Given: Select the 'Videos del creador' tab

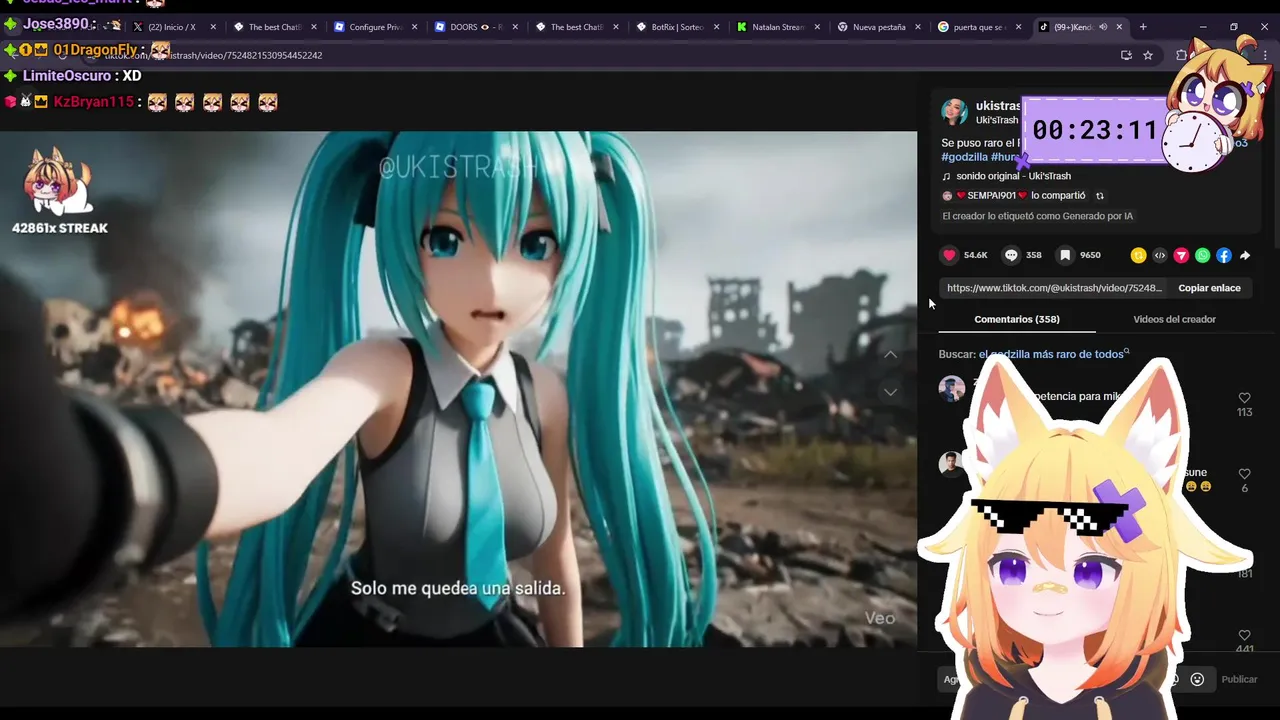Looking at the screenshot, I should click(1174, 319).
